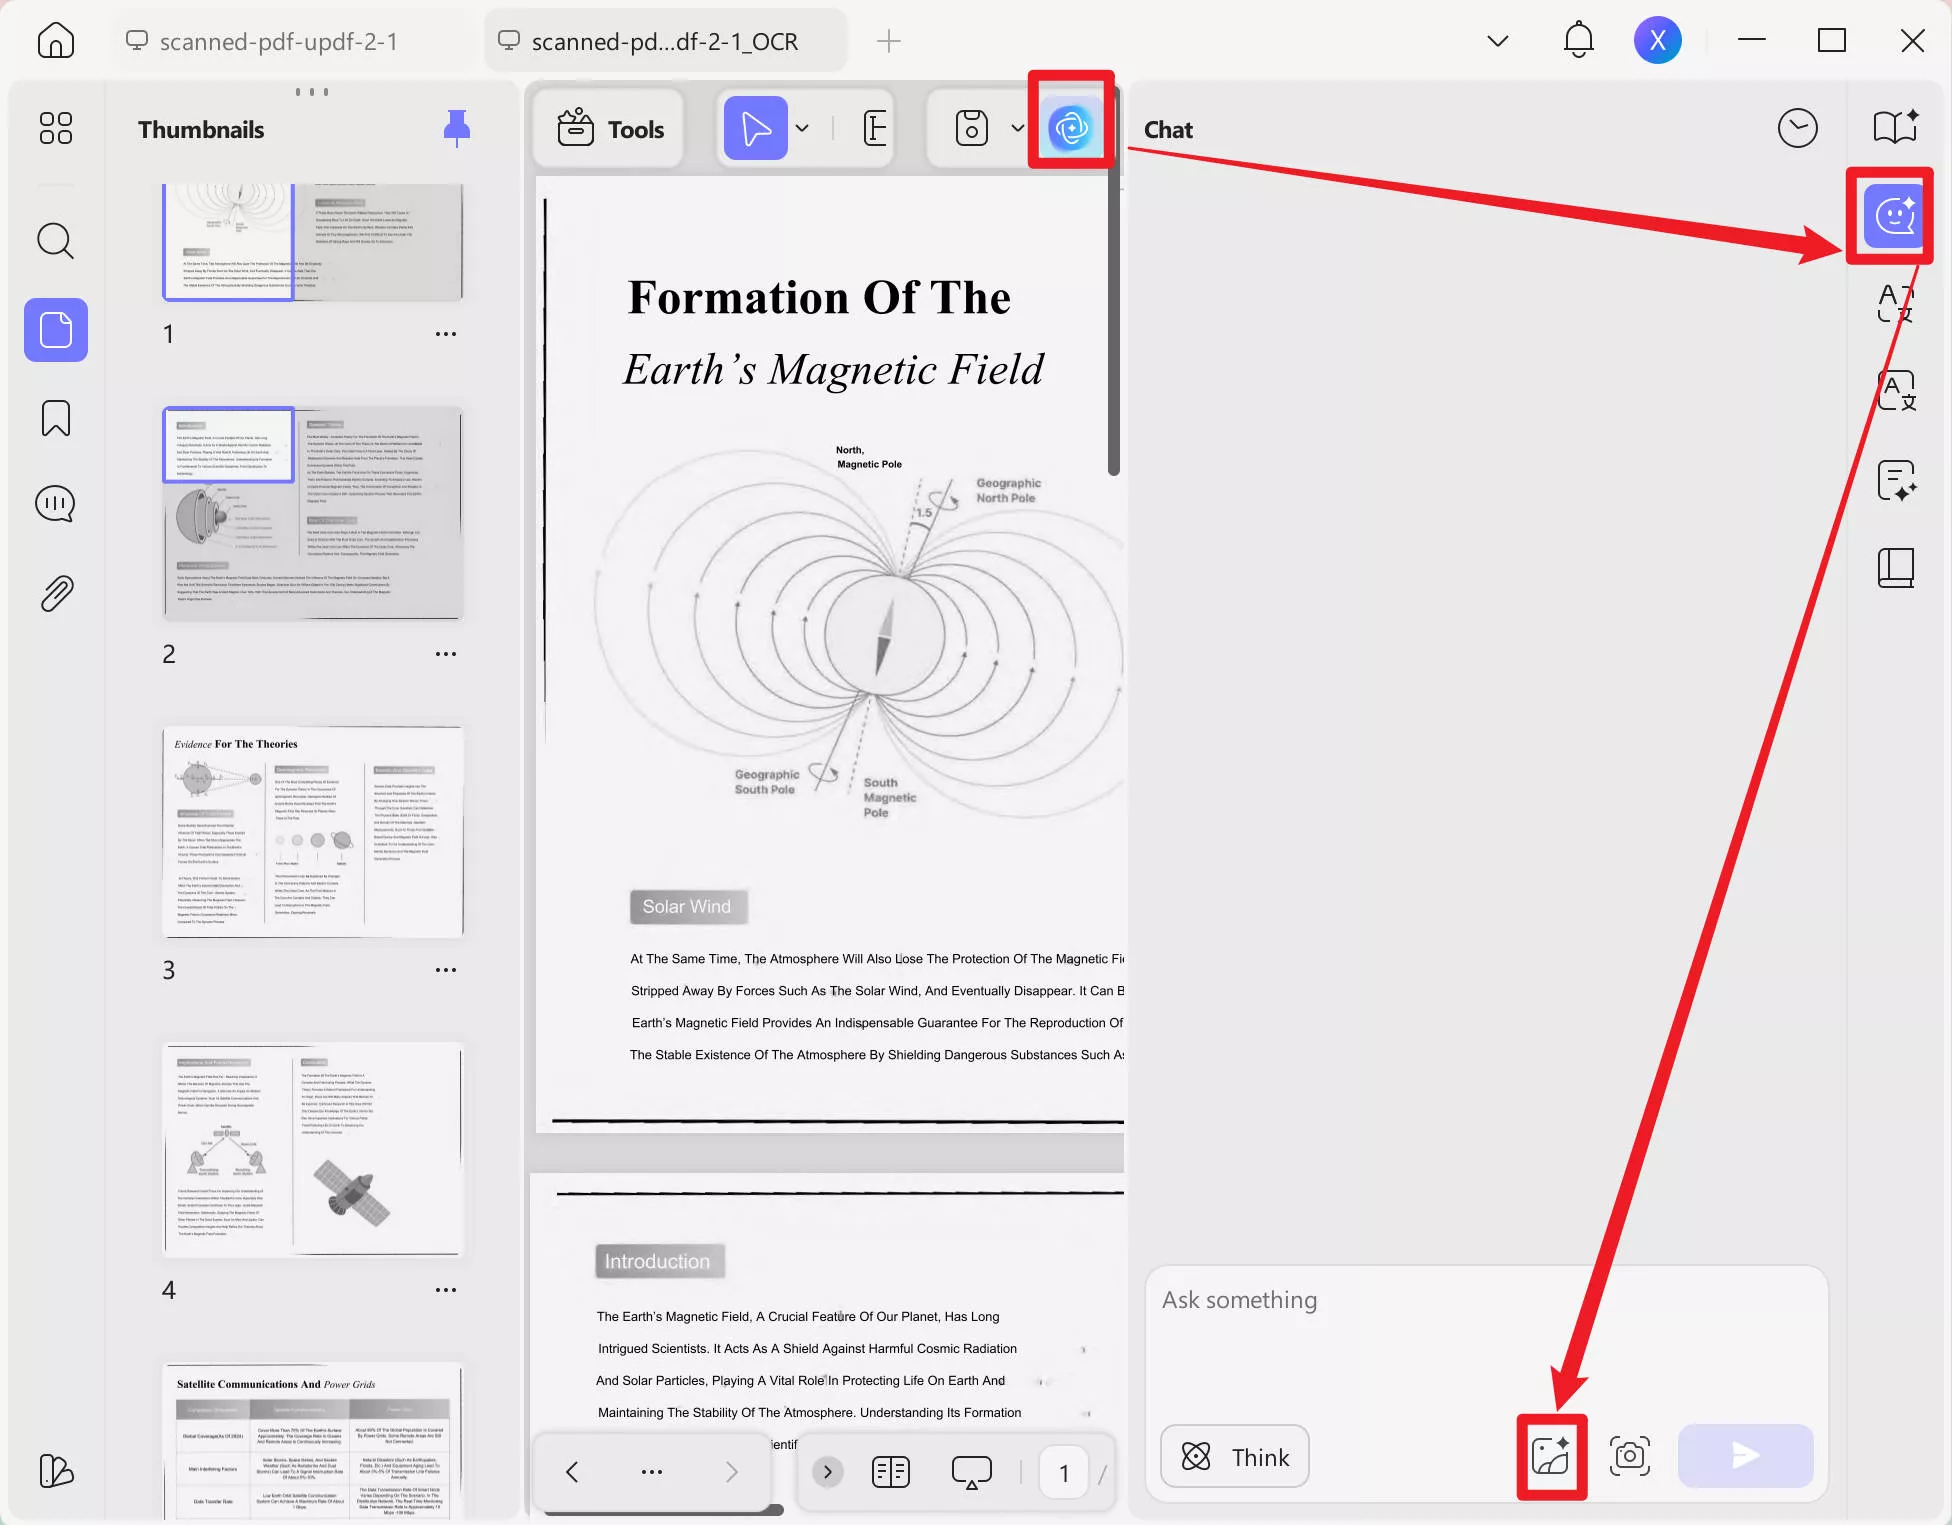
Task: Open the Tools menu
Action: [x=610, y=129]
